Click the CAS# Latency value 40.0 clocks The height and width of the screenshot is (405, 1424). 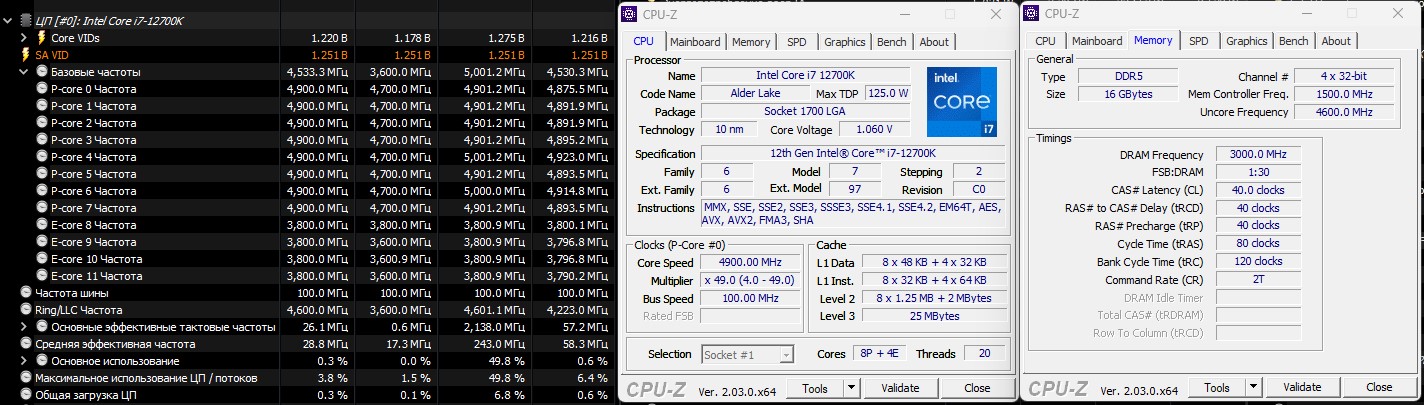[1258, 190]
